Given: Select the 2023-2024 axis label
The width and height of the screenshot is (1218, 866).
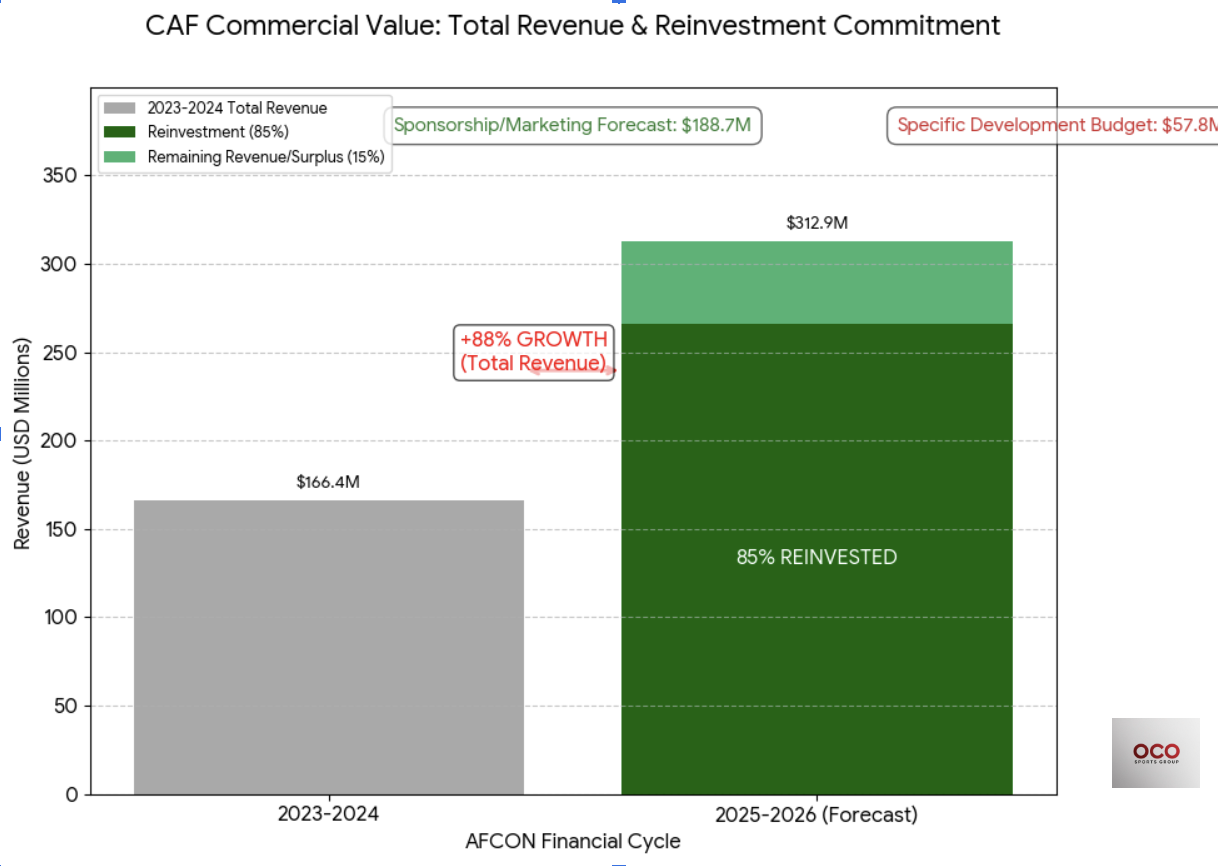Looking at the screenshot, I should coord(328,815).
